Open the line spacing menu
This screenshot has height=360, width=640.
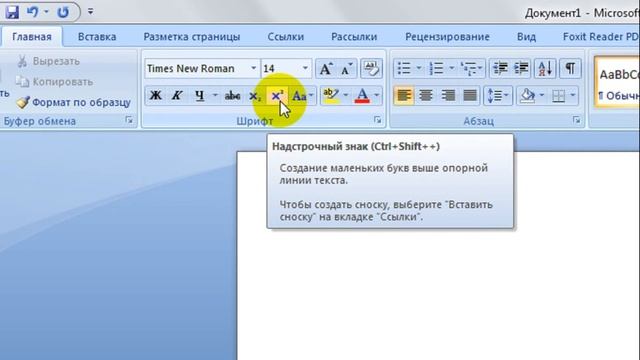coord(498,96)
